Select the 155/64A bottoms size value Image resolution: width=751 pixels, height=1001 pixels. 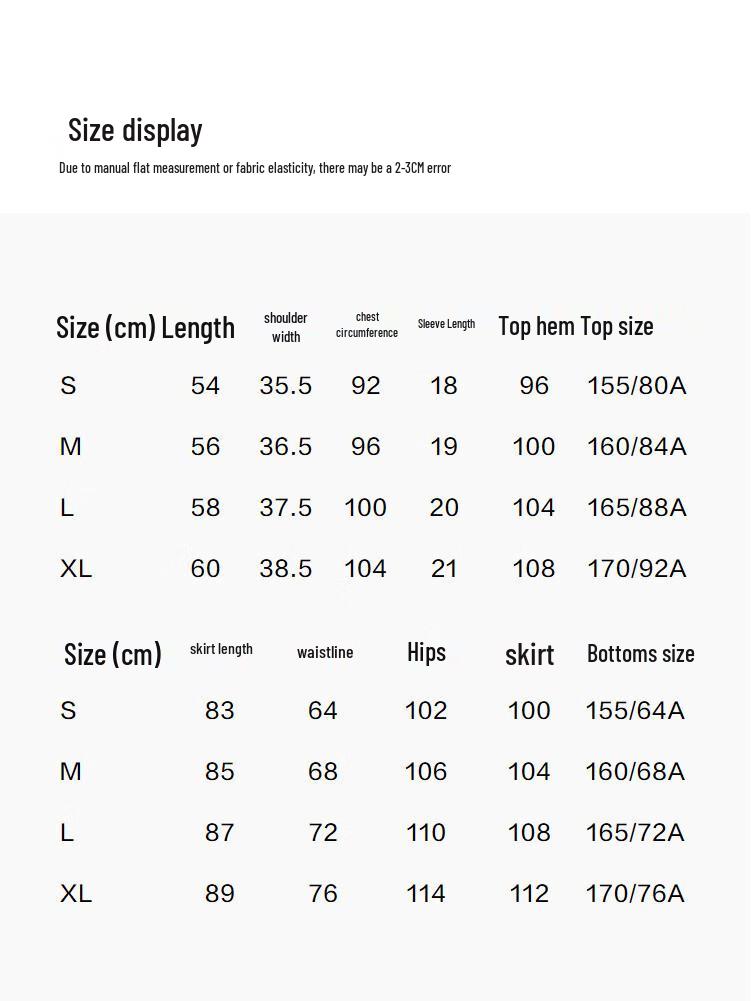click(635, 711)
